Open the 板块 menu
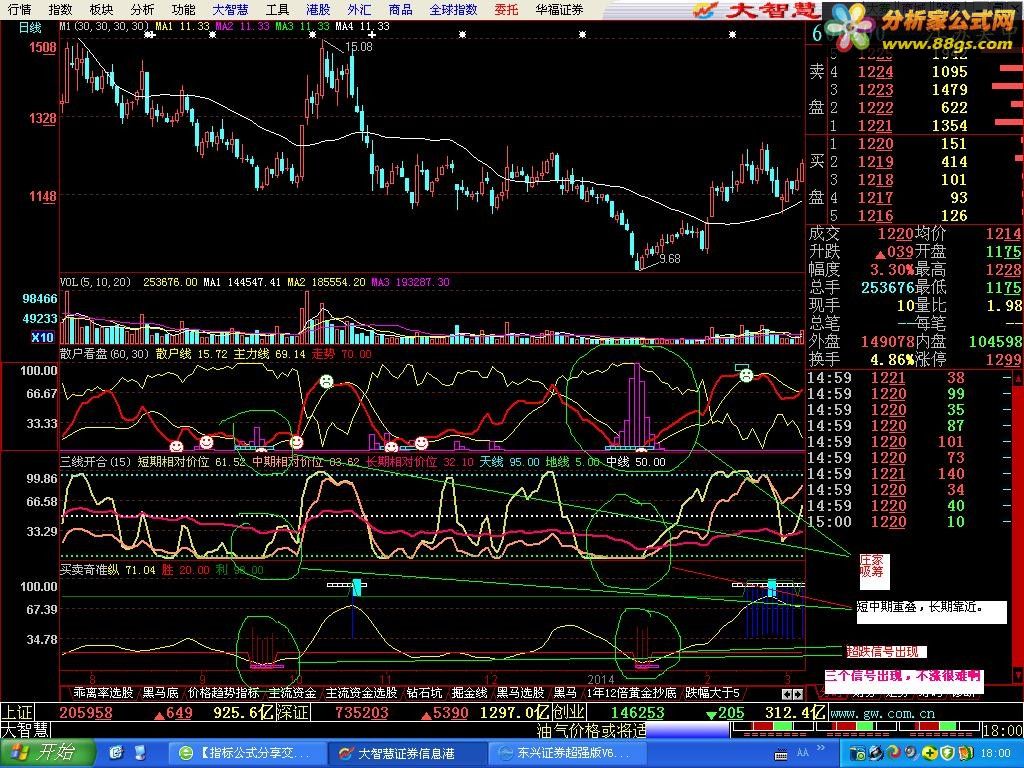 click(x=101, y=9)
